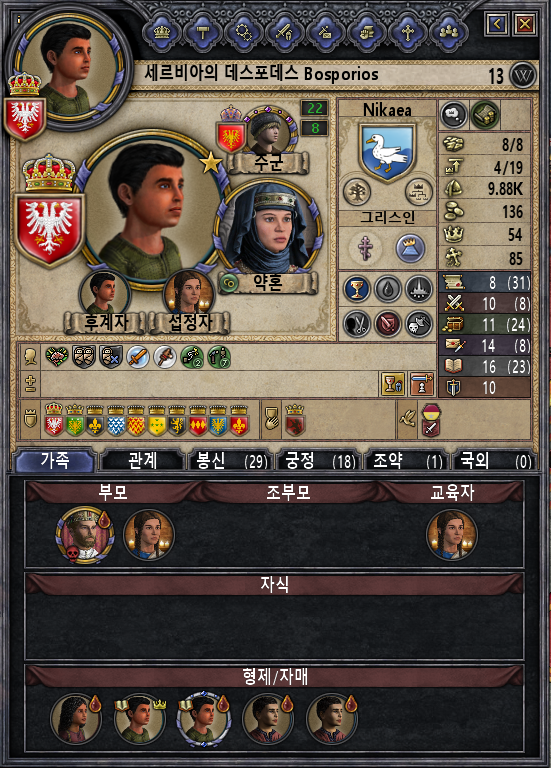This screenshot has width=552, height=768.
Task: Click the thought bubble icon near Nikaea
Action: pyautogui.click(x=454, y=115)
